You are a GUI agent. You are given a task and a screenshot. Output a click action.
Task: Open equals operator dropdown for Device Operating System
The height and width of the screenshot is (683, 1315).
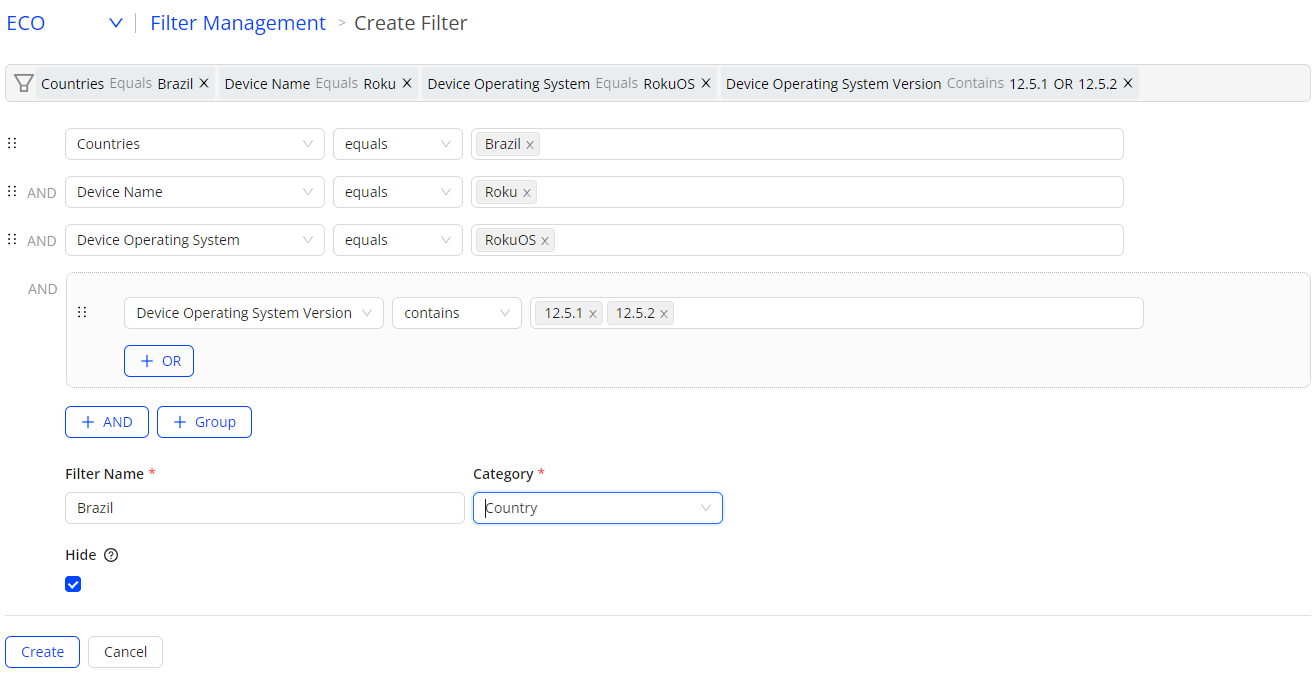click(x=398, y=240)
